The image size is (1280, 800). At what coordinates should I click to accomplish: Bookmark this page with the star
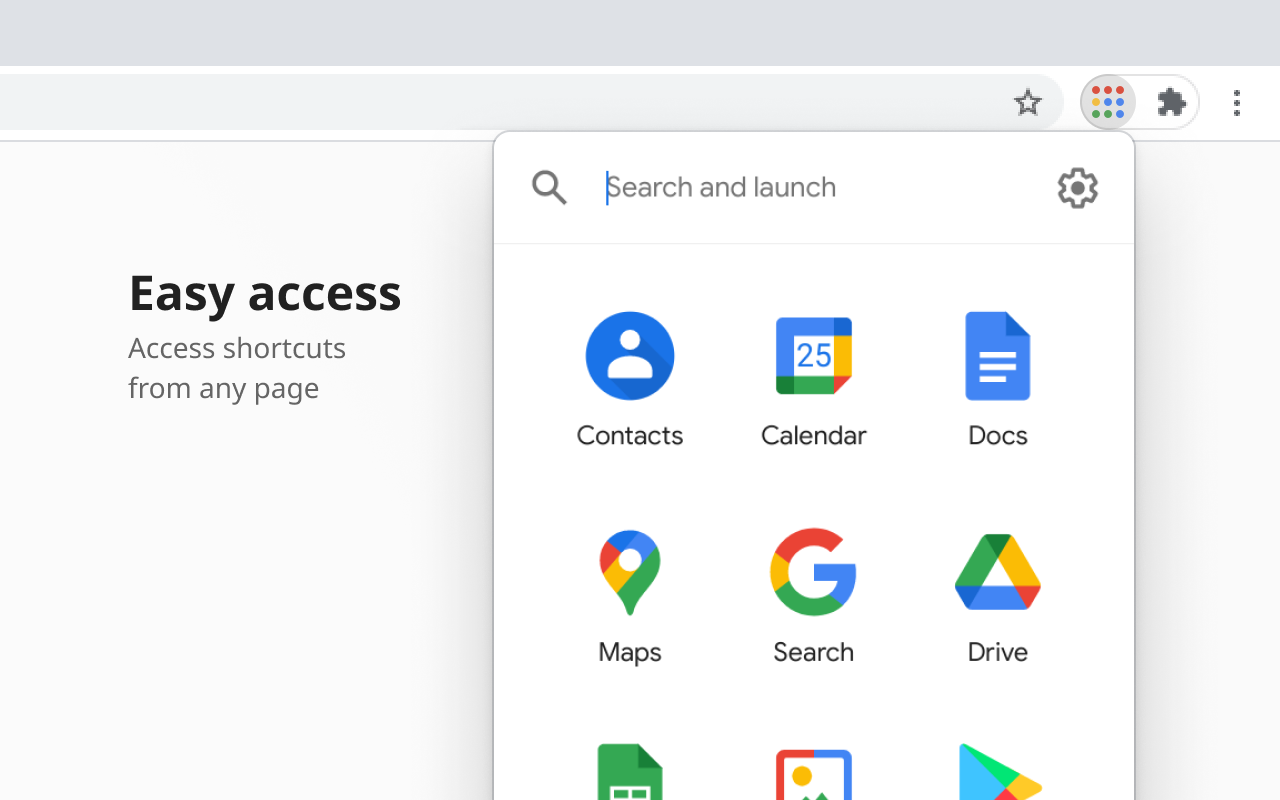click(x=1028, y=102)
